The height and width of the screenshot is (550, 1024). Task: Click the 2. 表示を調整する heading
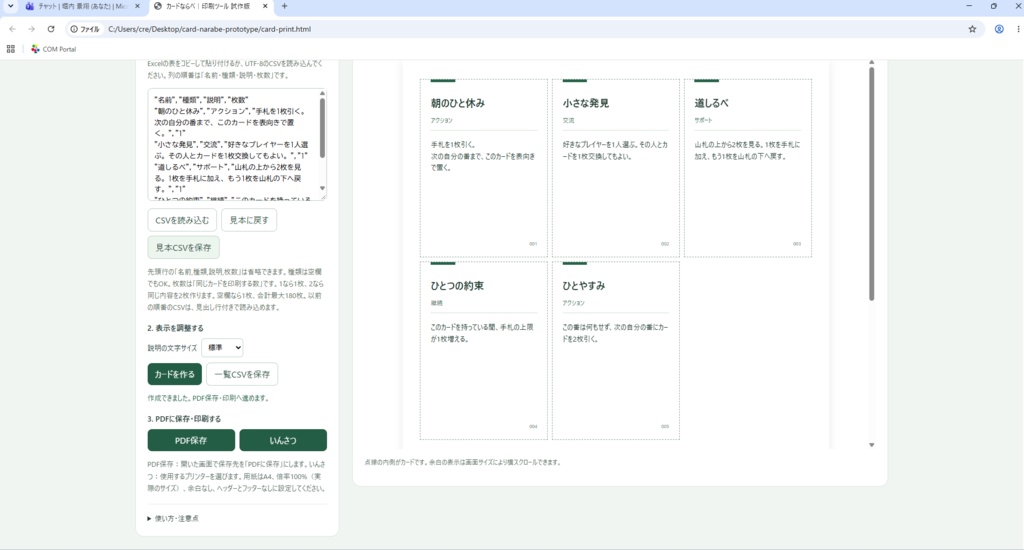pos(176,328)
